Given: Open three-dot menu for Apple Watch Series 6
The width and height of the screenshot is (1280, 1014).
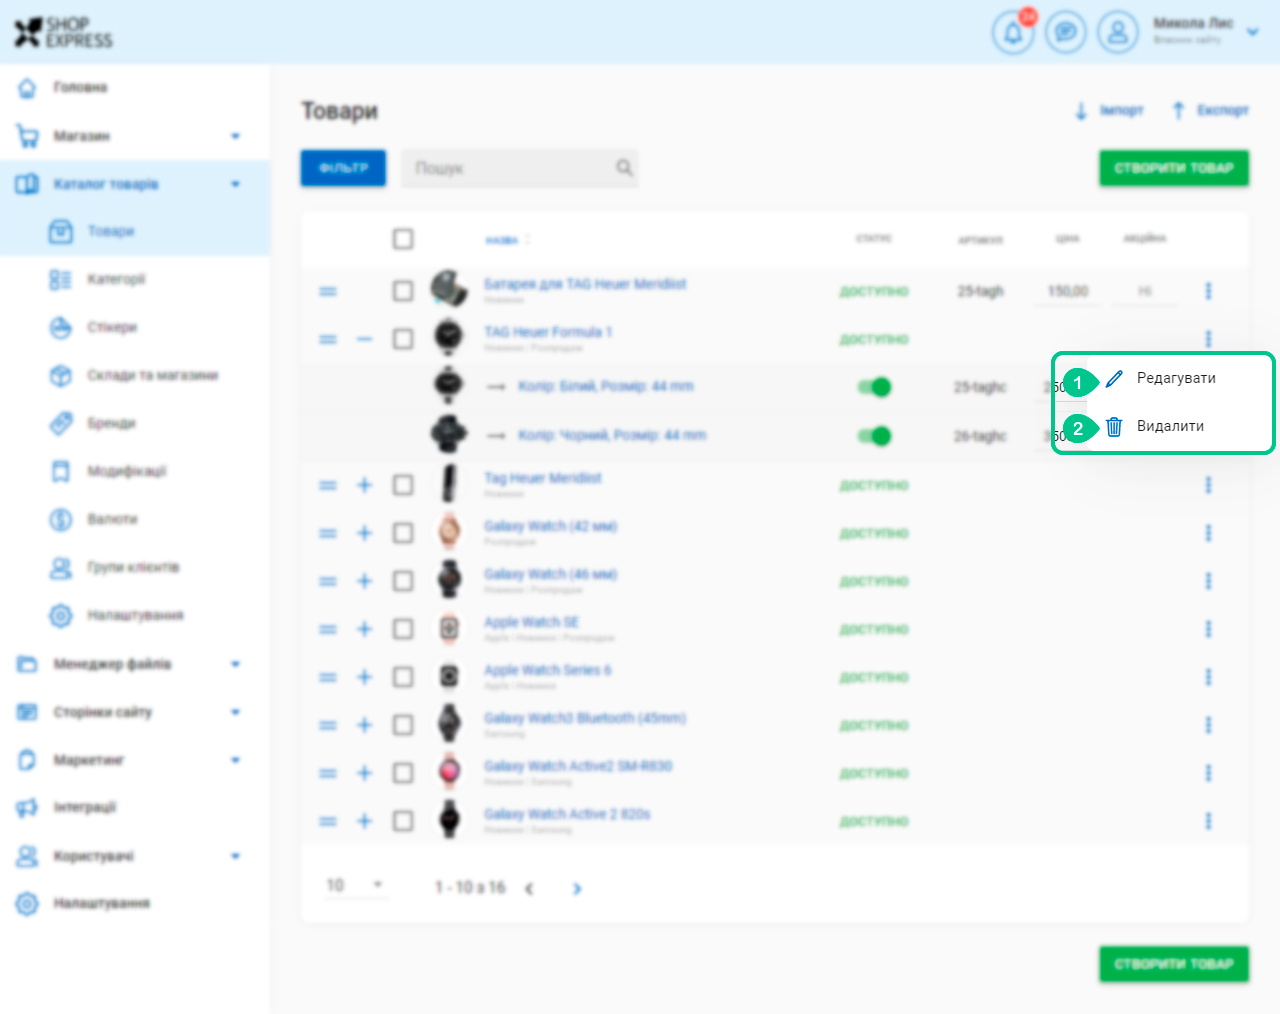Looking at the screenshot, I should pos(1208,677).
